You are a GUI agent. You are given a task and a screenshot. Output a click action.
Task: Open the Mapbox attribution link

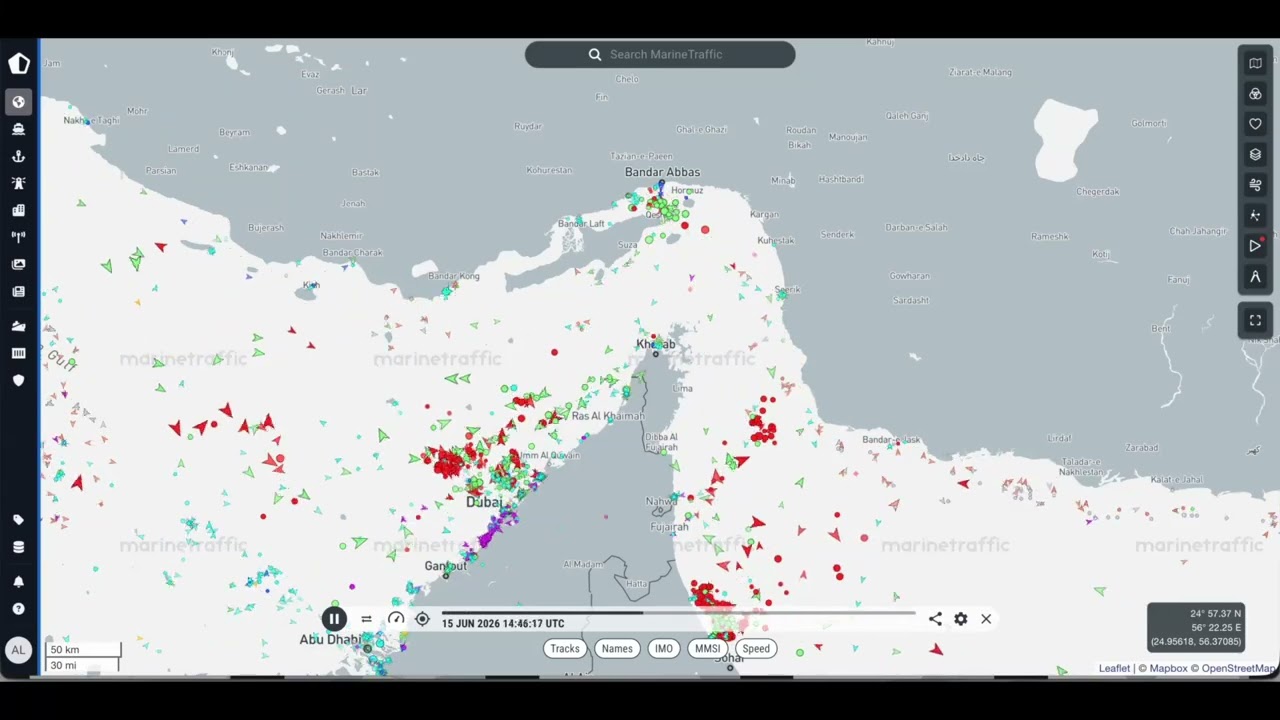pyautogui.click(x=1168, y=669)
